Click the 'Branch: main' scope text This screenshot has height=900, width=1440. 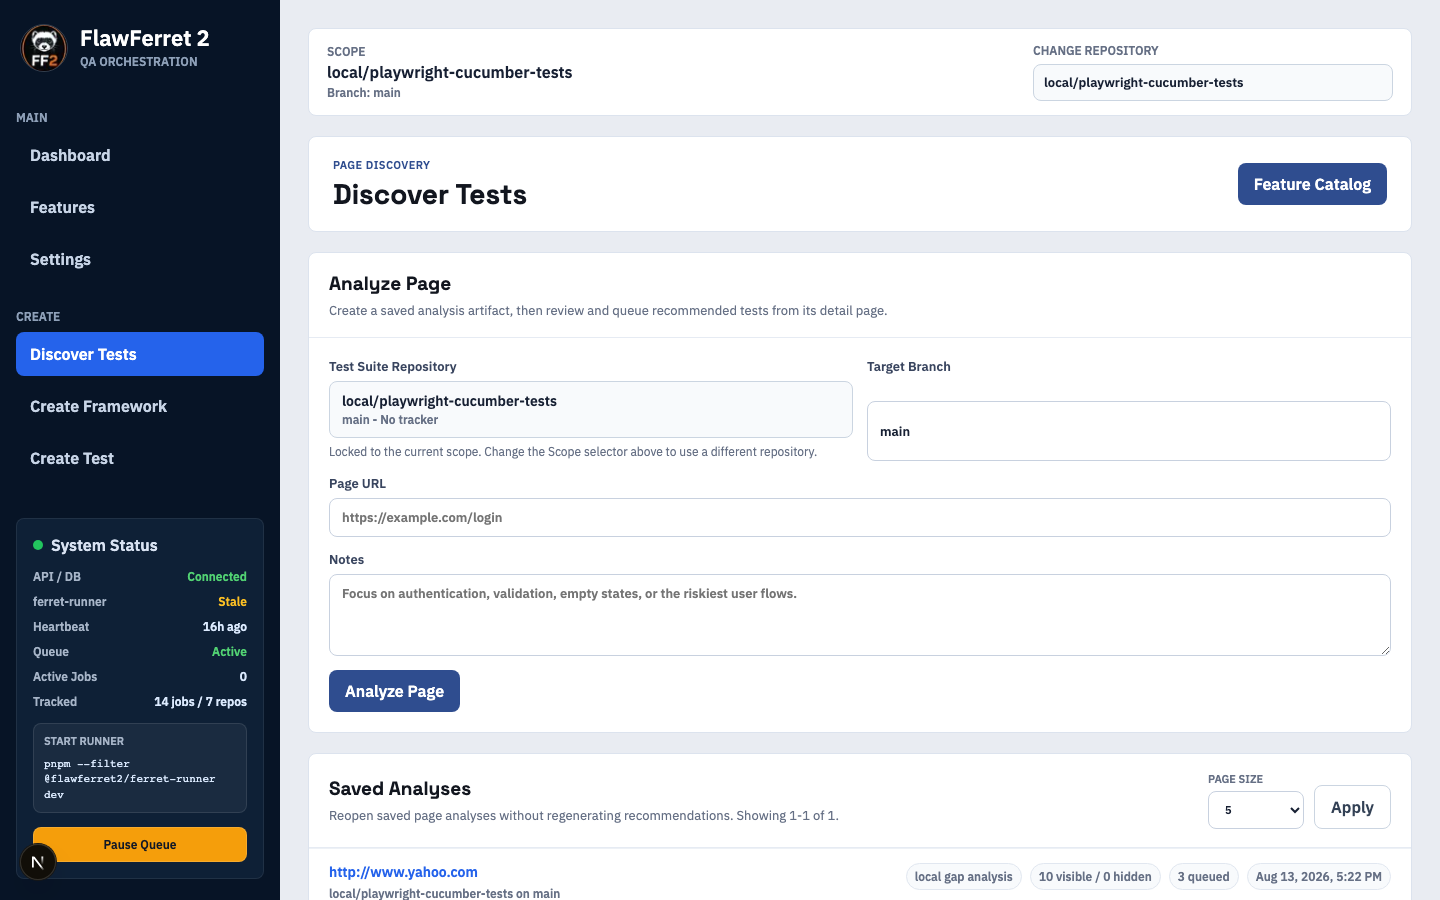point(364,93)
